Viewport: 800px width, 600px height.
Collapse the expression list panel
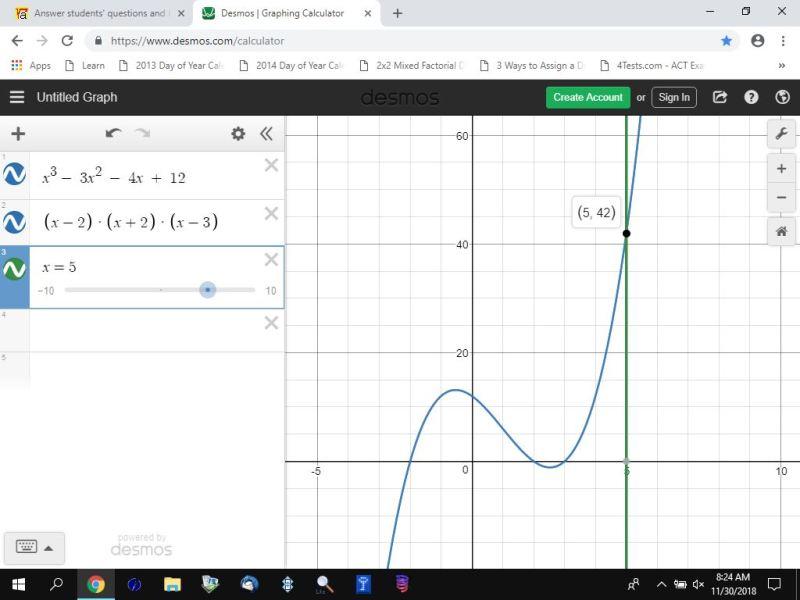(266, 134)
